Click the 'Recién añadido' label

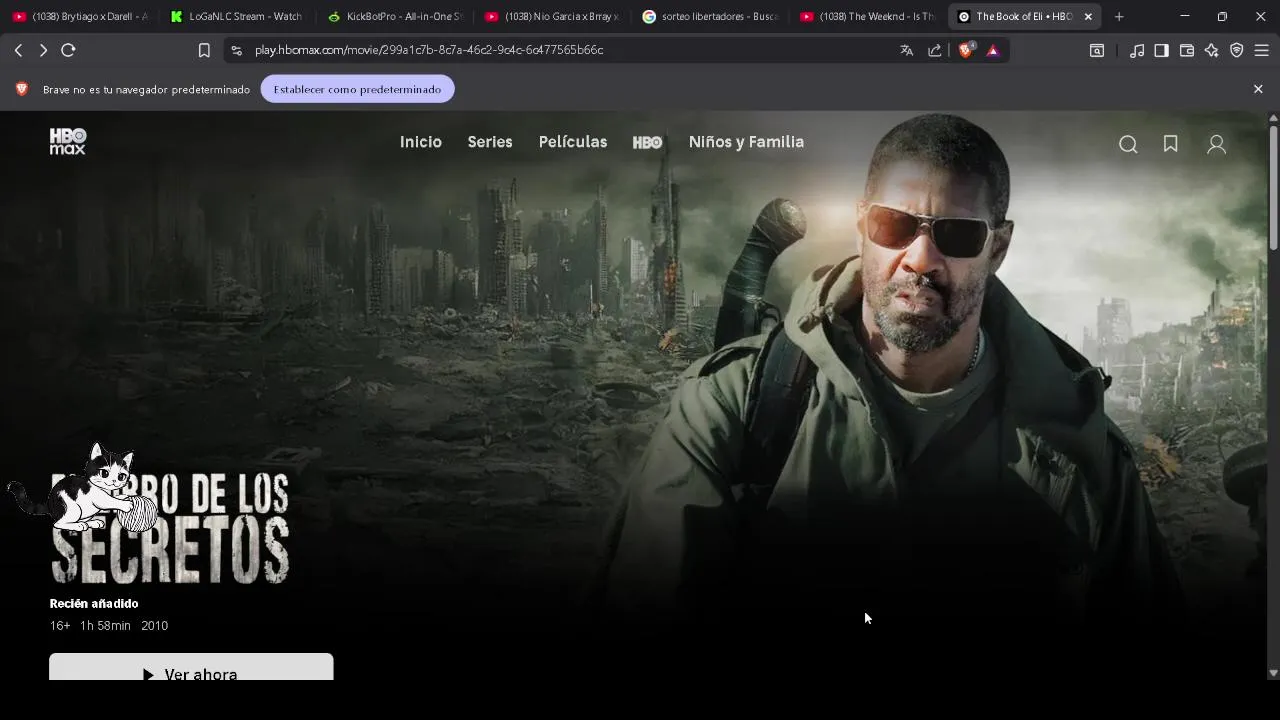[94, 604]
